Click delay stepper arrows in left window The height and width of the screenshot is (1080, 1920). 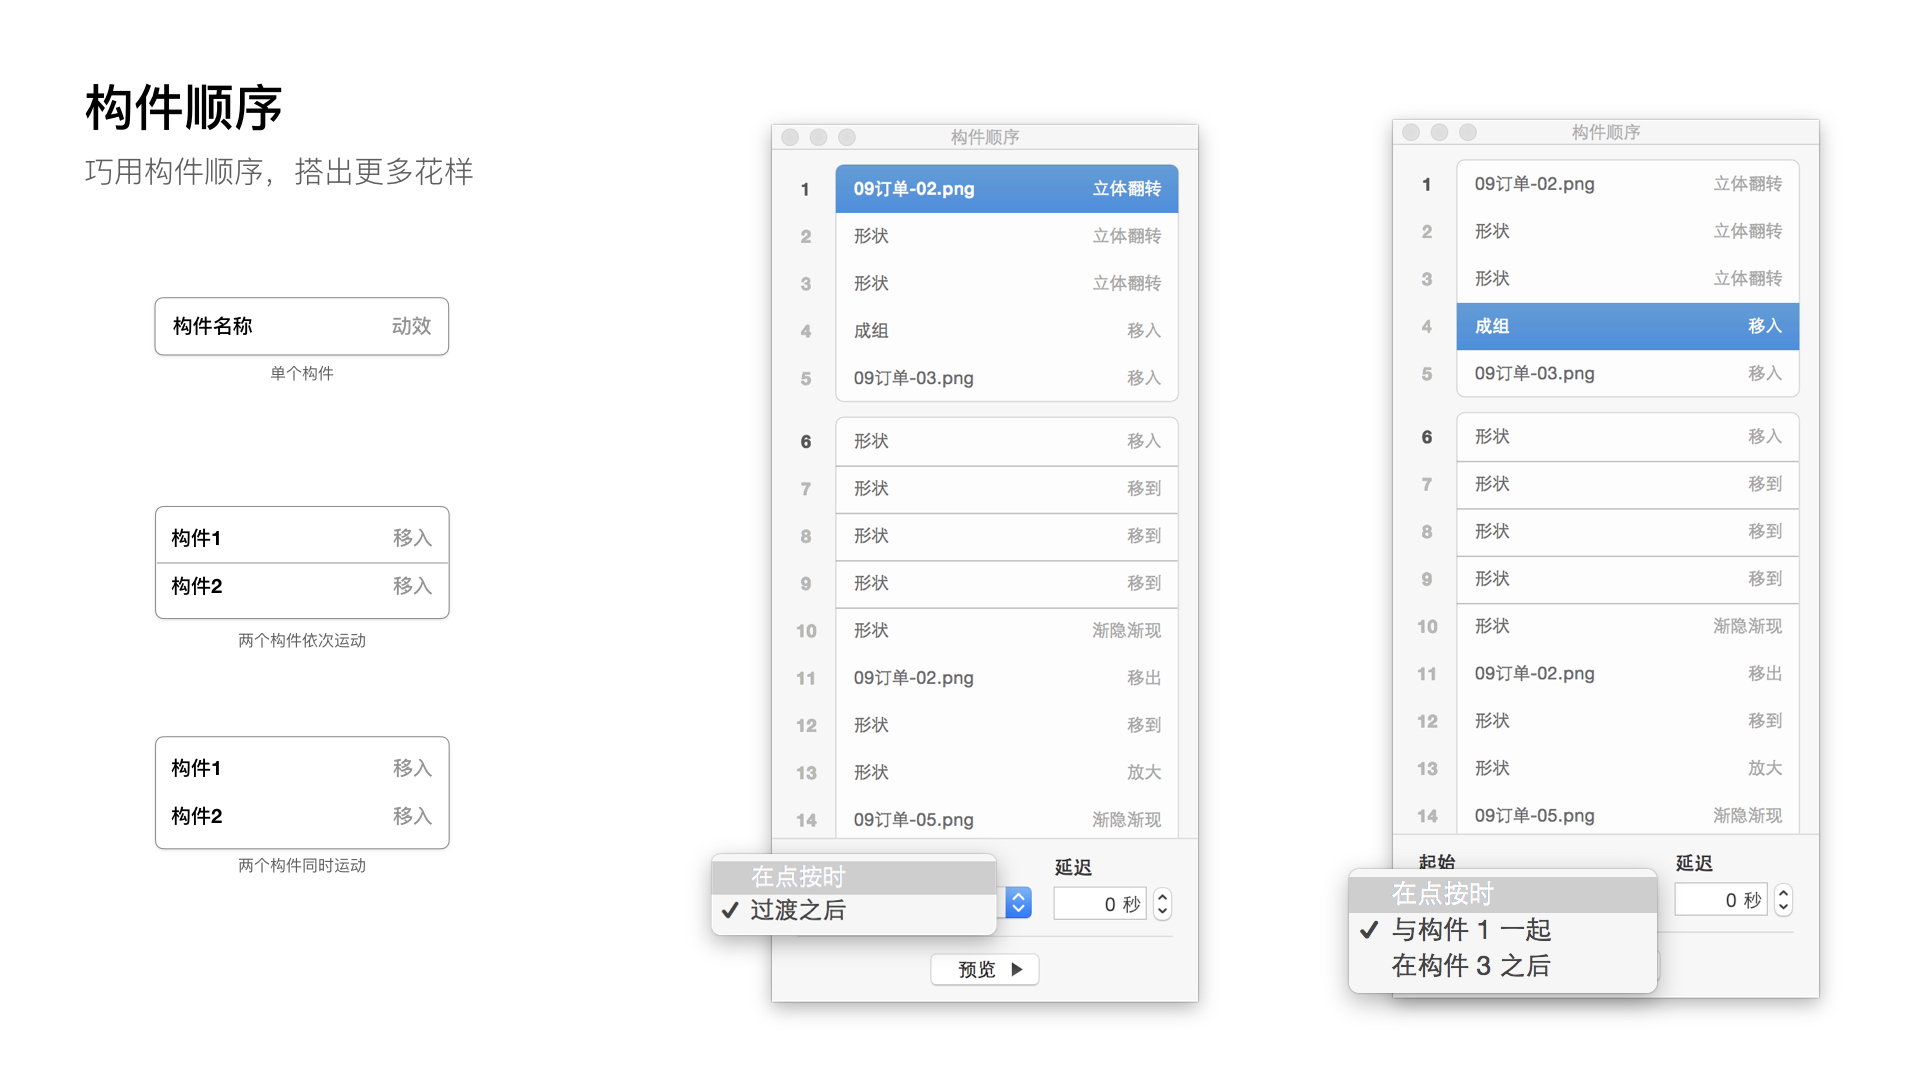[x=1162, y=904]
